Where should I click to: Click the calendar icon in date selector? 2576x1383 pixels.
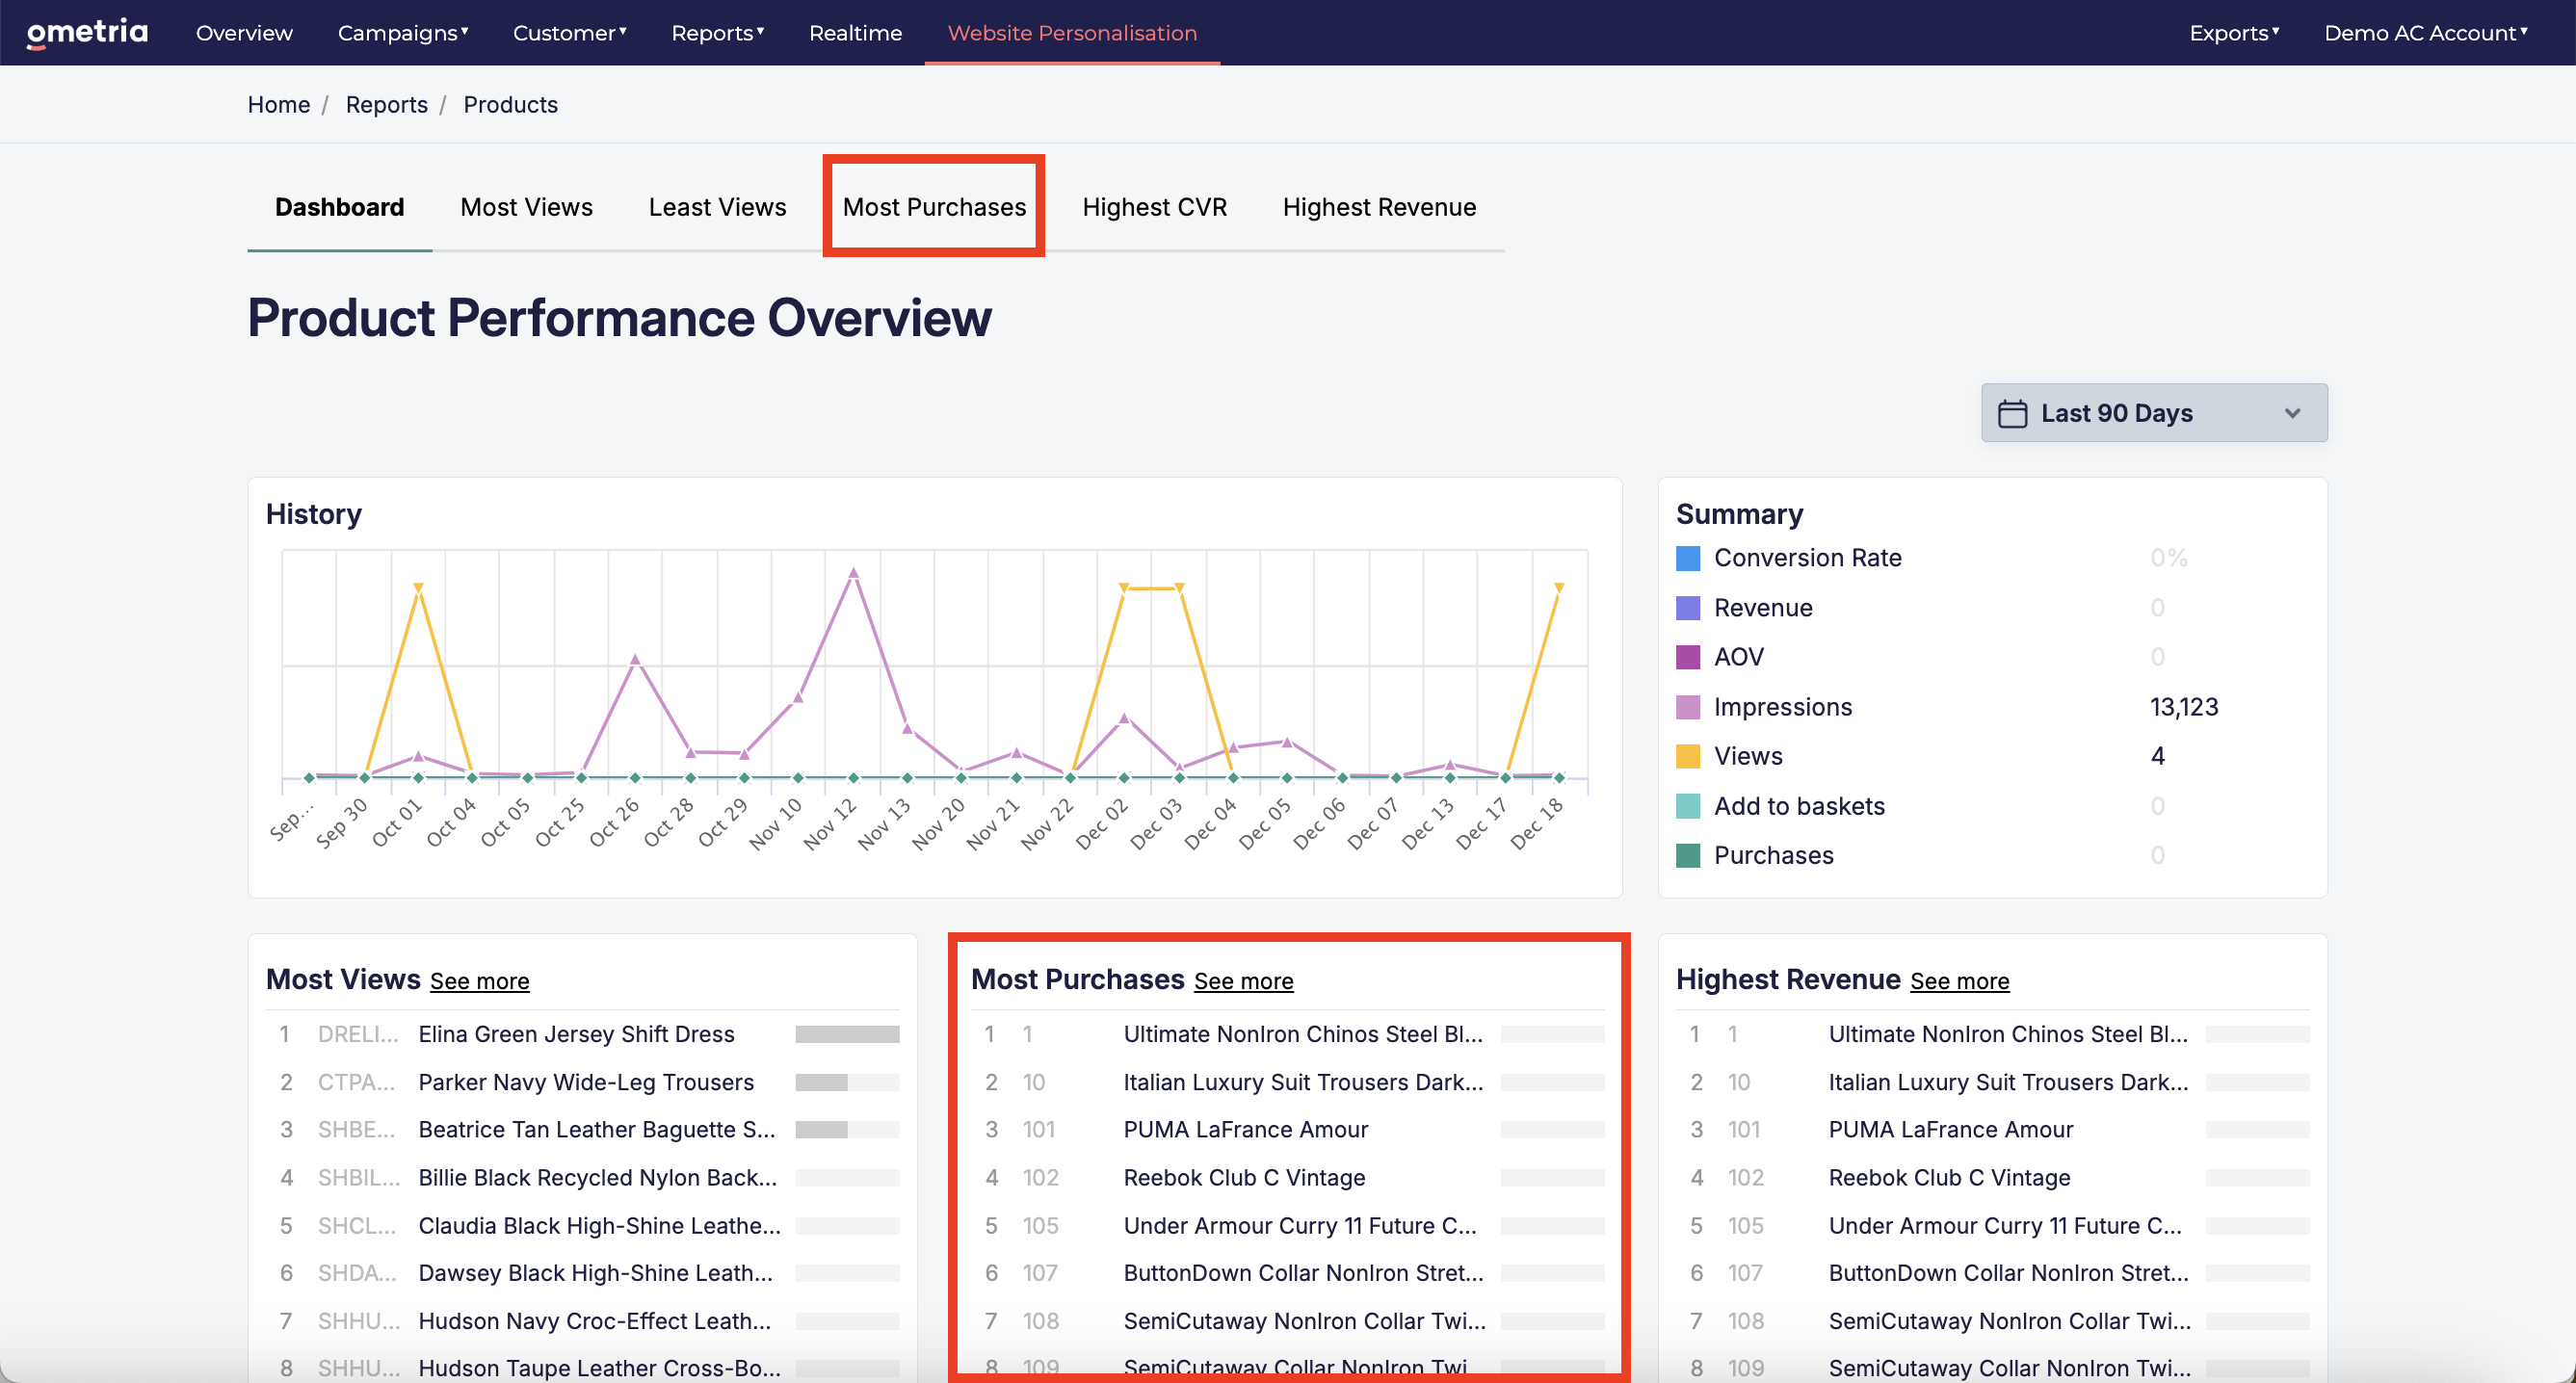[2012, 413]
